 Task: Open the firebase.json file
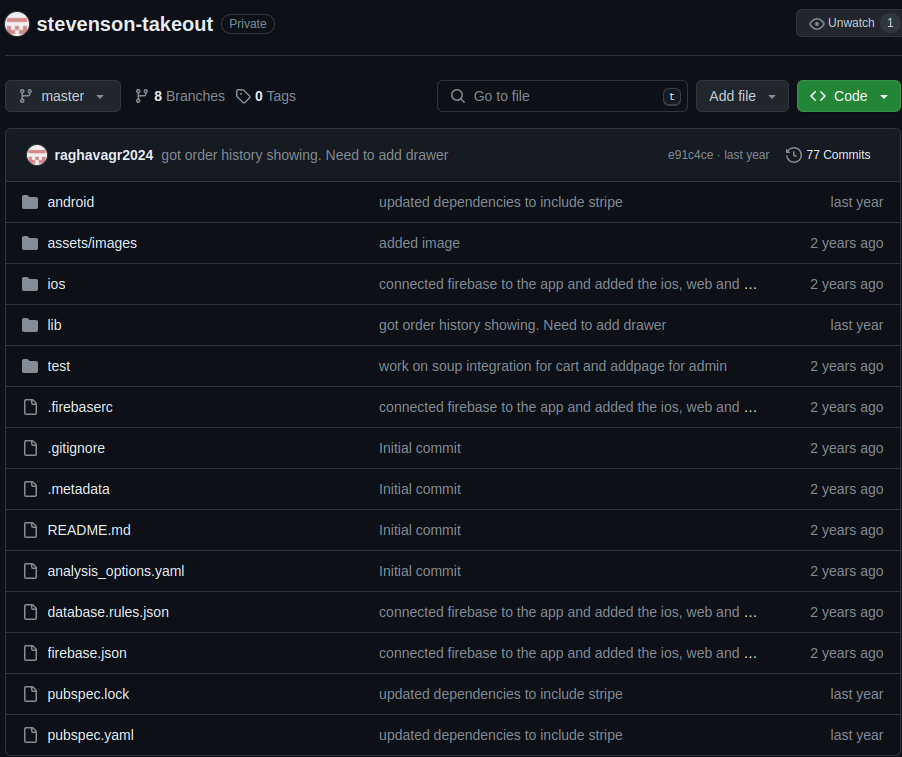[x=87, y=653]
